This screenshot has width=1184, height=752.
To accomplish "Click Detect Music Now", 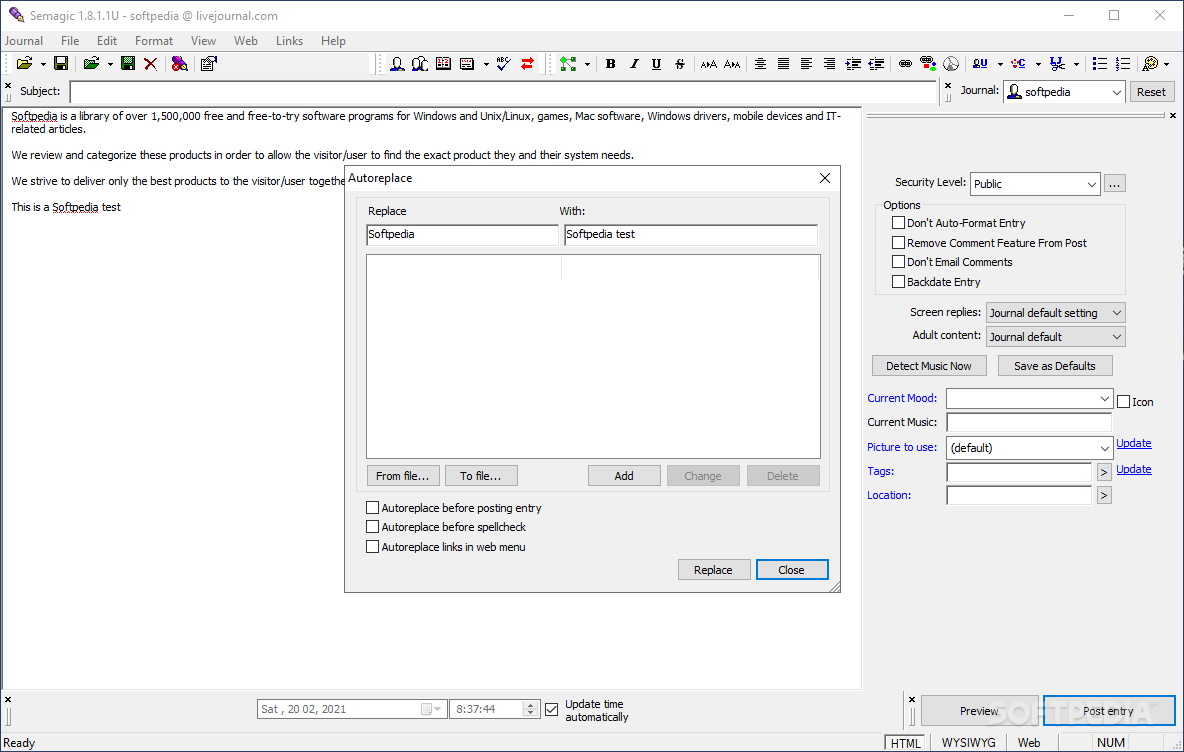I will click(x=929, y=365).
